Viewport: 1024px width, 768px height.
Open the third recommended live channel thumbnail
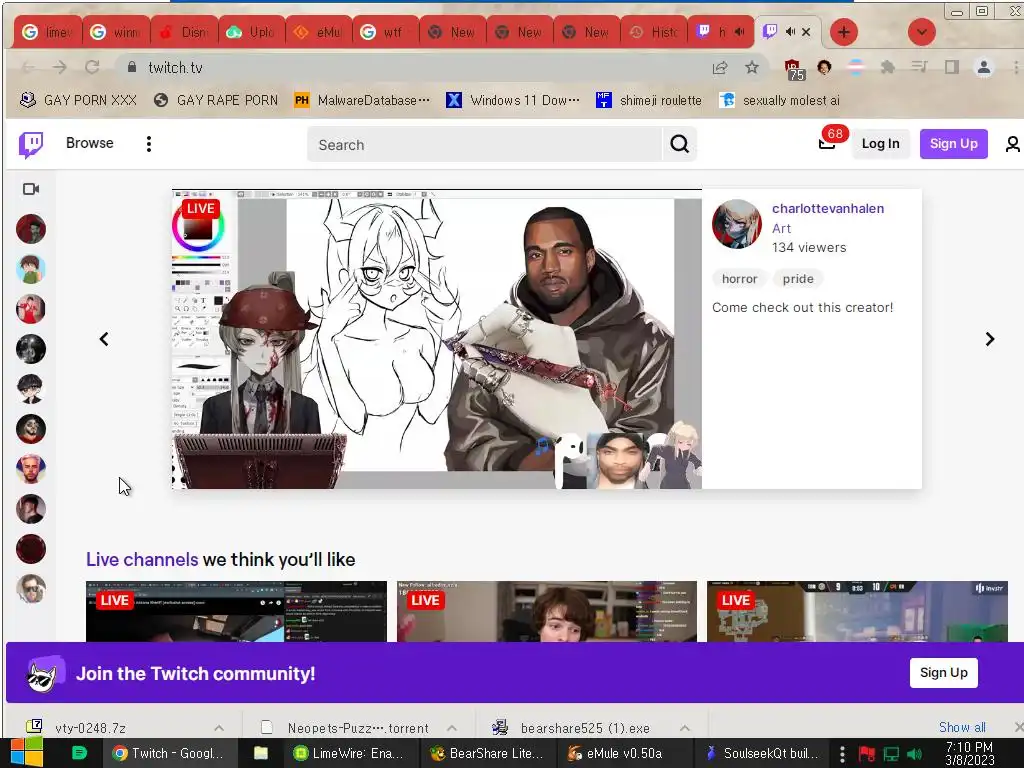[x=857, y=611]
